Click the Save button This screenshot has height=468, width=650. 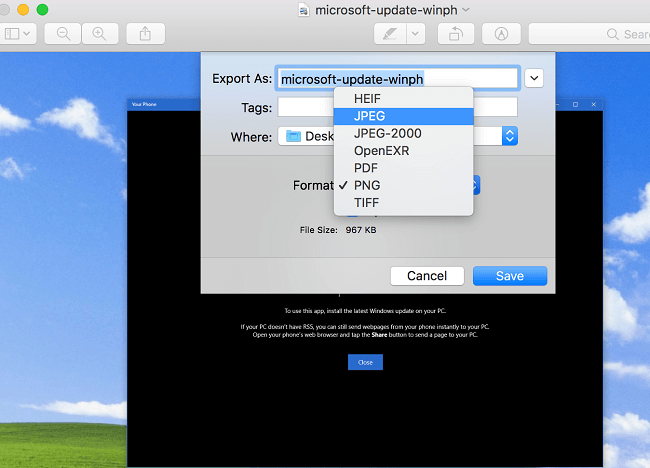510,276
